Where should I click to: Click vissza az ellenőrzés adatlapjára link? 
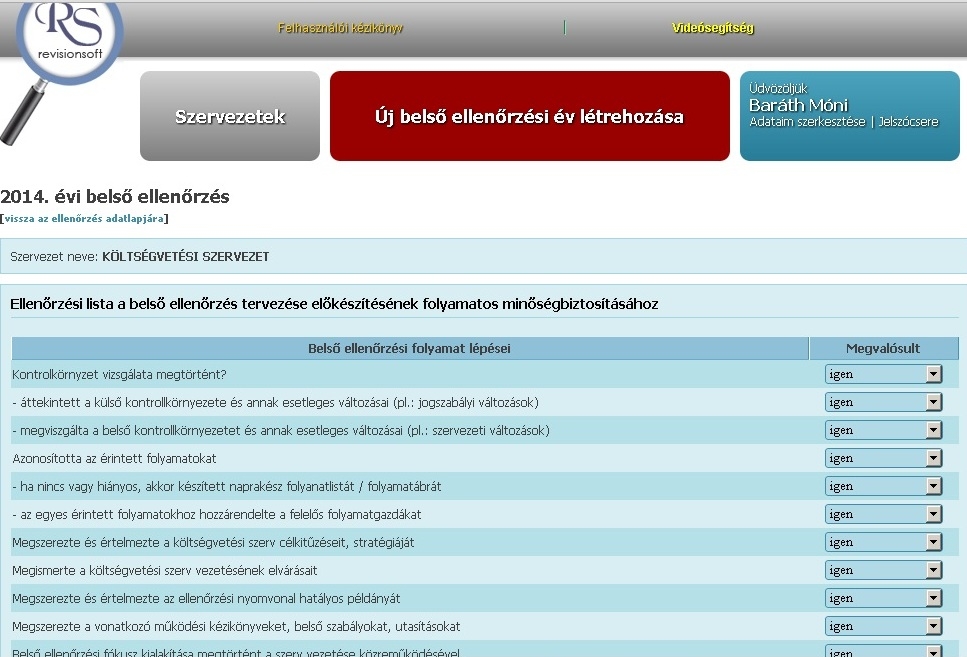click(84, 218)
